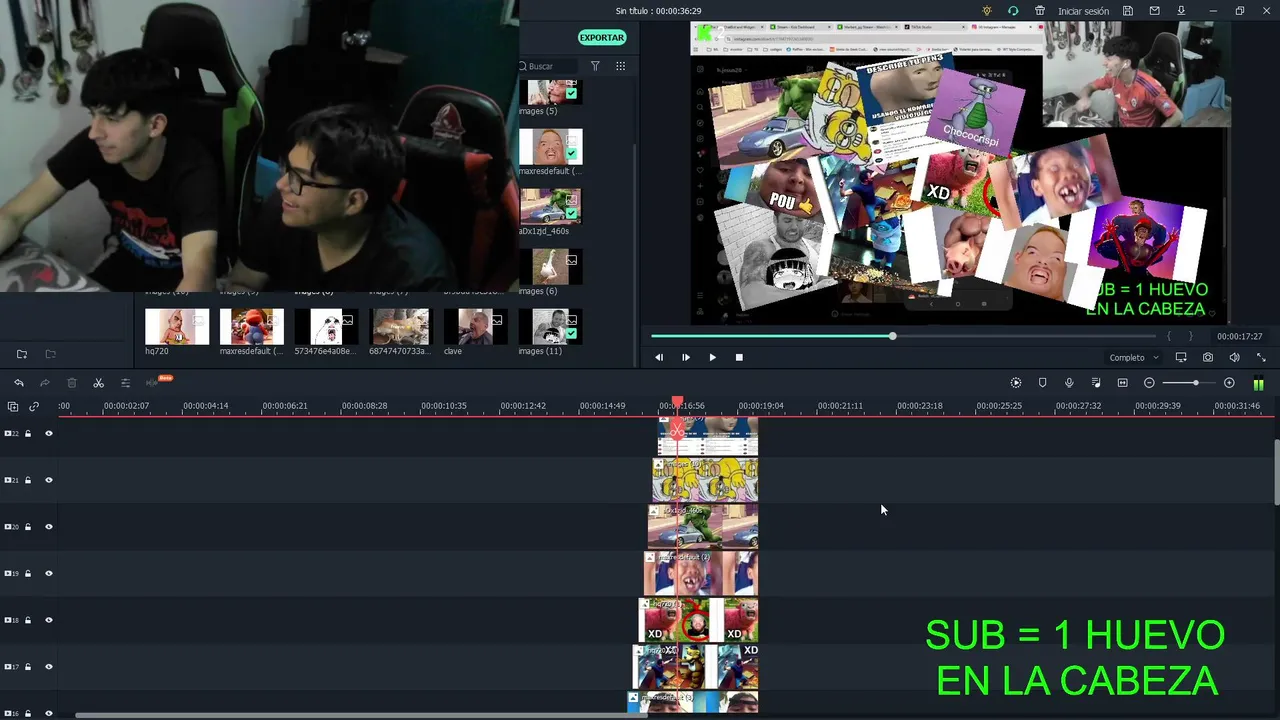The image size is (1280, 720).
Task: Click the redo arrow
Action: point(45,383)
